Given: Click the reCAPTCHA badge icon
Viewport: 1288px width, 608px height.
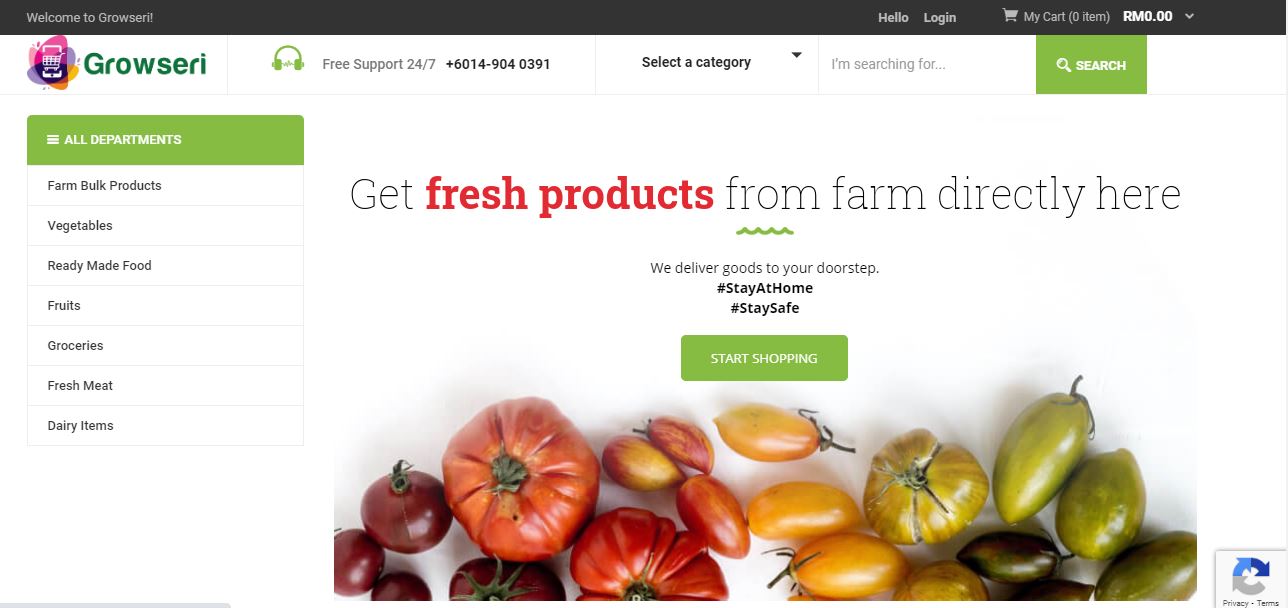Looking at the screenshot, I should (1251, 577).
